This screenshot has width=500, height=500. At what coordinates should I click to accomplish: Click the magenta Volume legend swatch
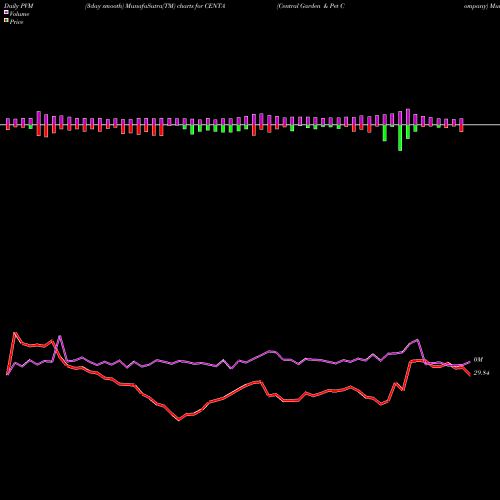click(6, 12)
